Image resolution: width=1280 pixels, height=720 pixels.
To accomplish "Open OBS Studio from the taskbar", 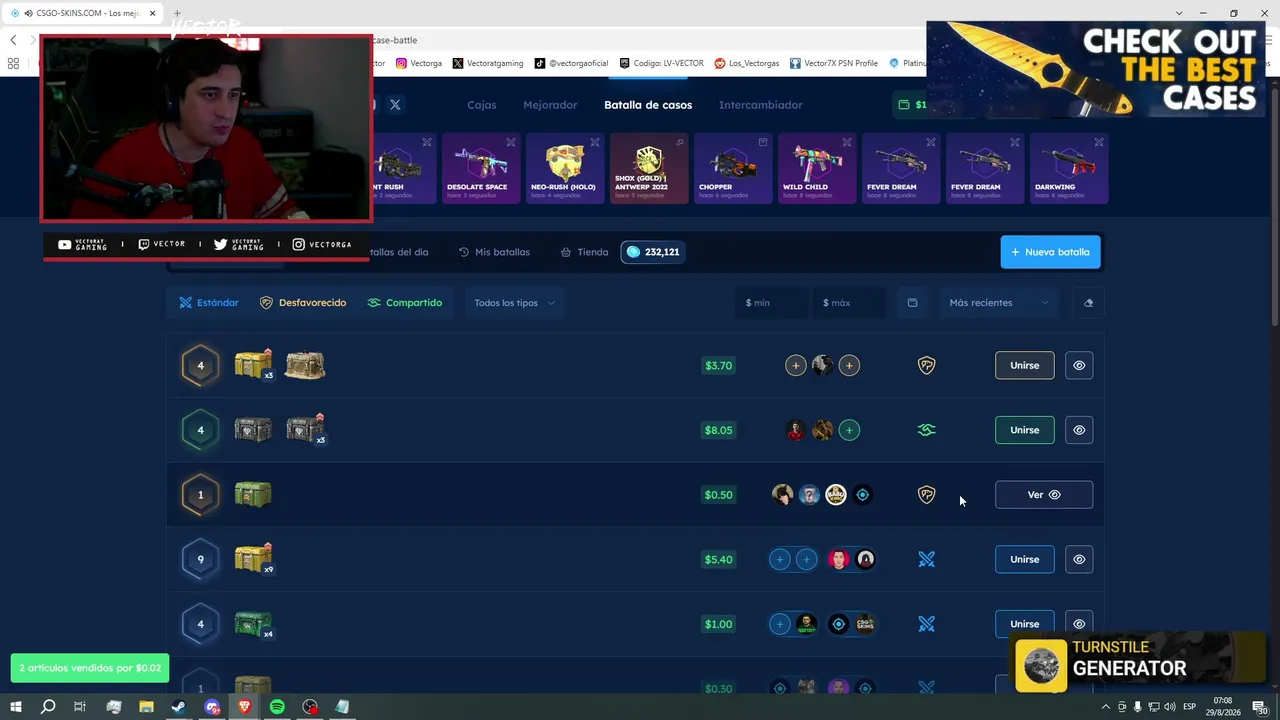I will (310, 707).
